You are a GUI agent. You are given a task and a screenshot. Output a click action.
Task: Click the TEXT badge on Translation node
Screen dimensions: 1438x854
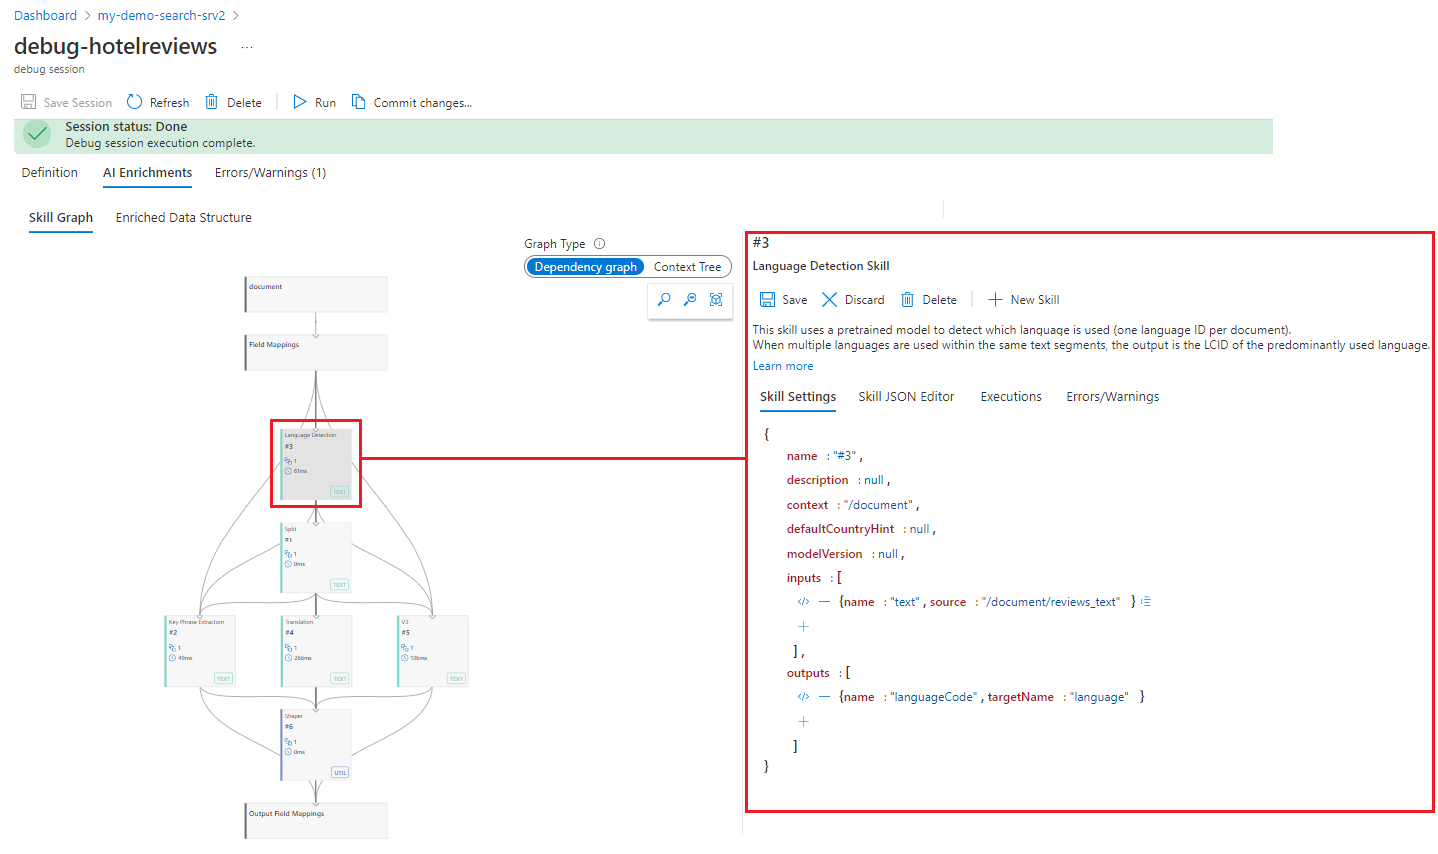click(340, 679)
